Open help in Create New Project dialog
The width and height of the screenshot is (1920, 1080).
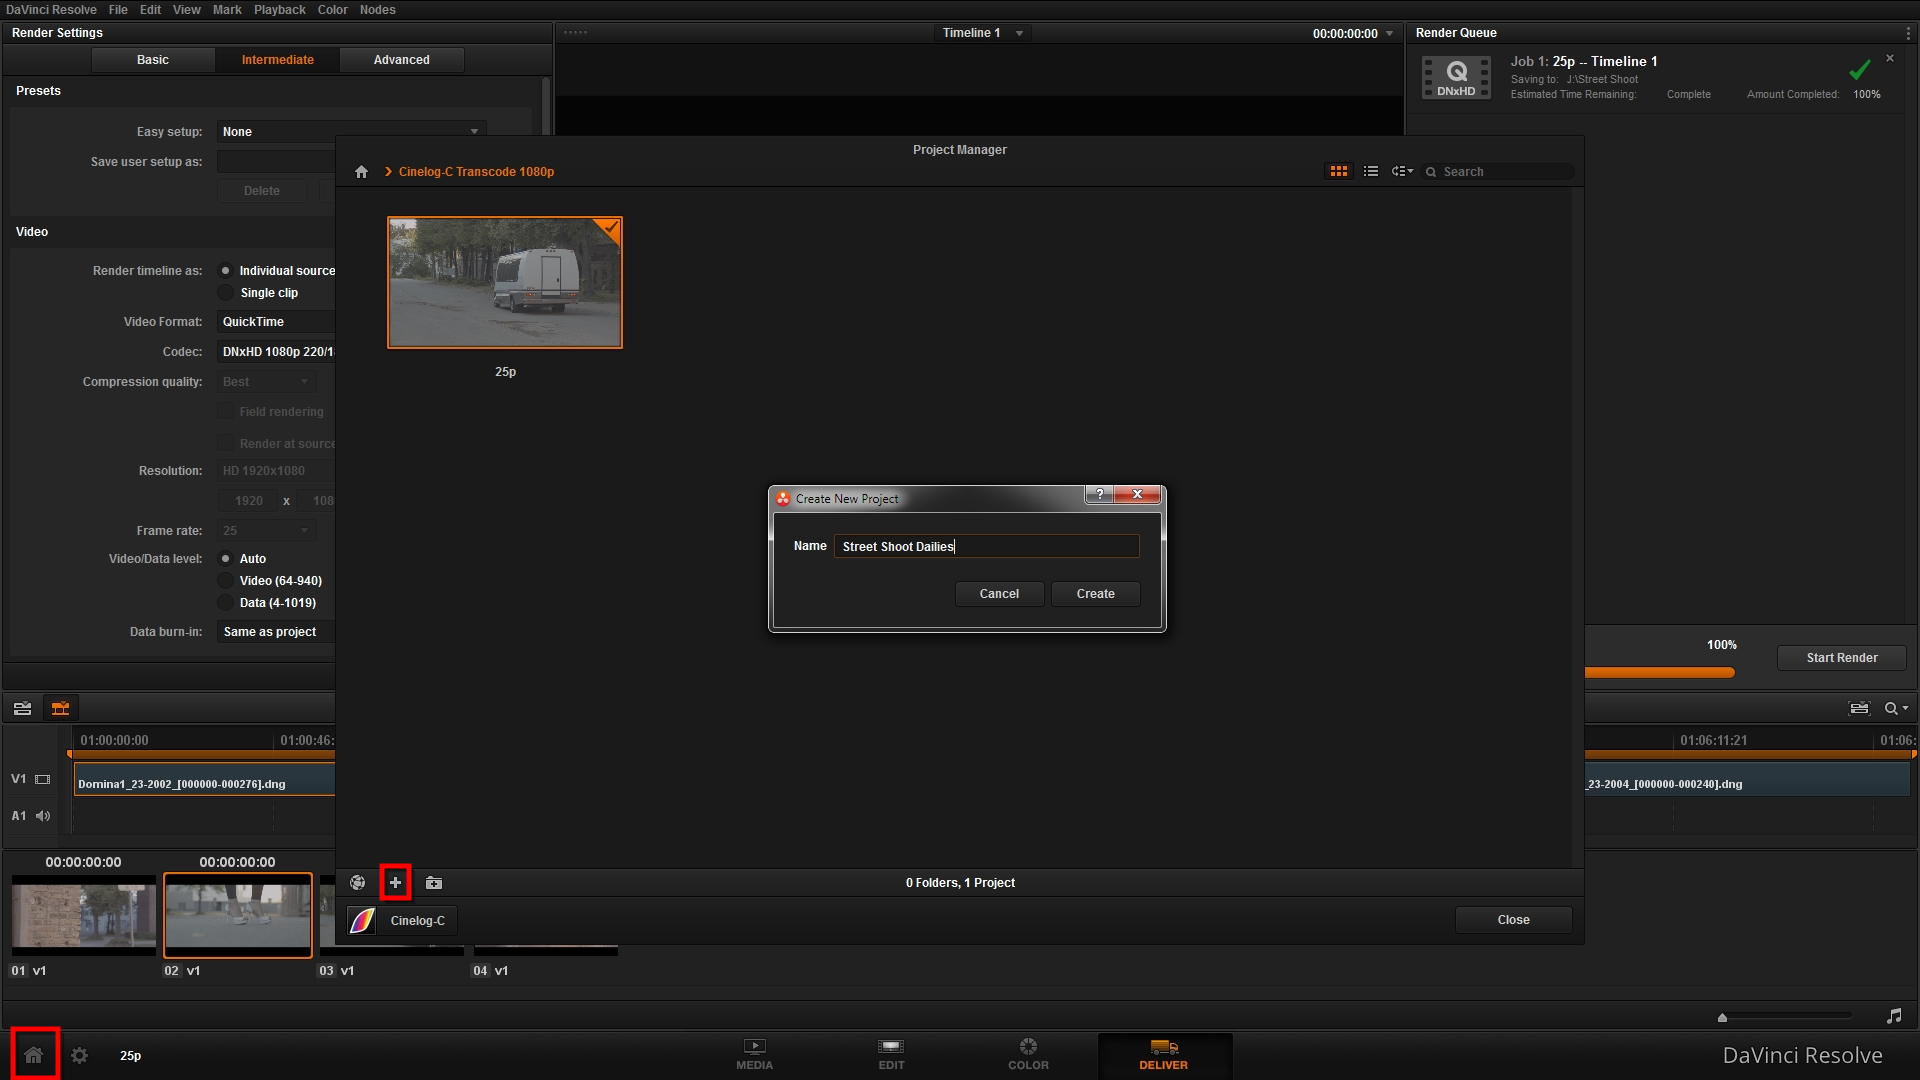(x=1099, y=494)
